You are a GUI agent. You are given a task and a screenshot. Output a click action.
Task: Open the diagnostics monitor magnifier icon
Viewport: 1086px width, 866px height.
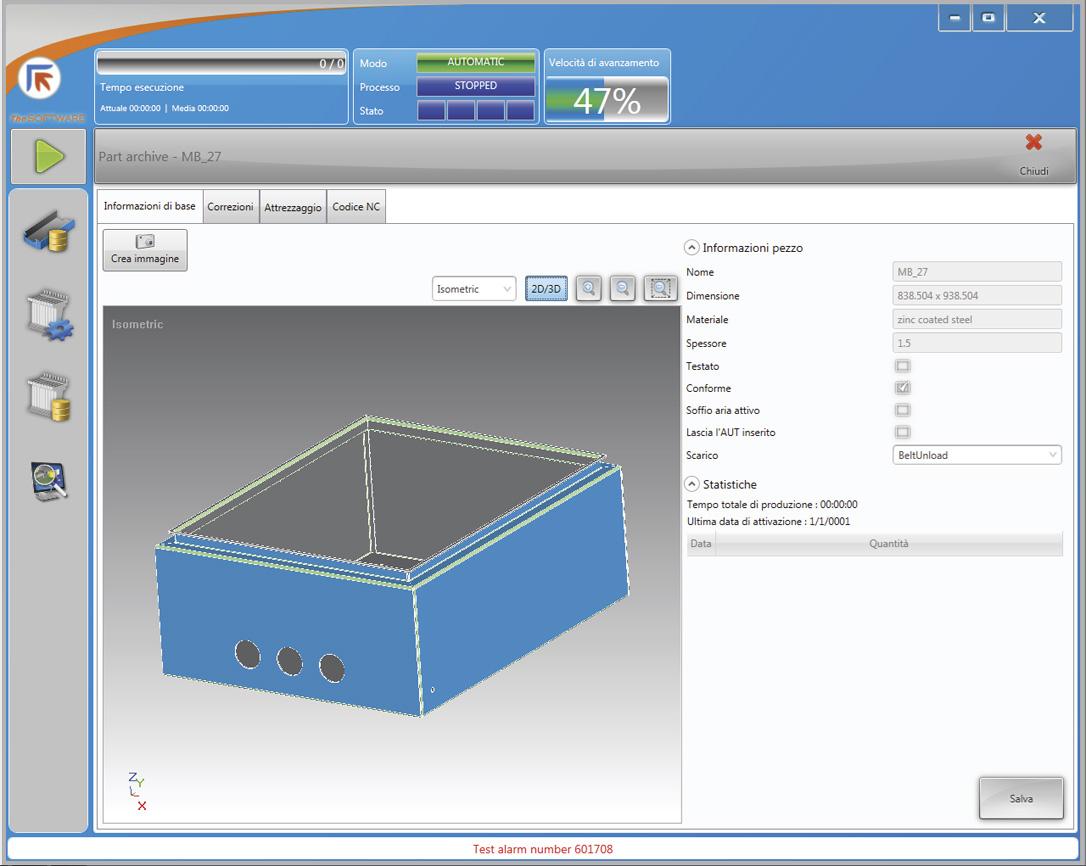[x=49, y=480]
